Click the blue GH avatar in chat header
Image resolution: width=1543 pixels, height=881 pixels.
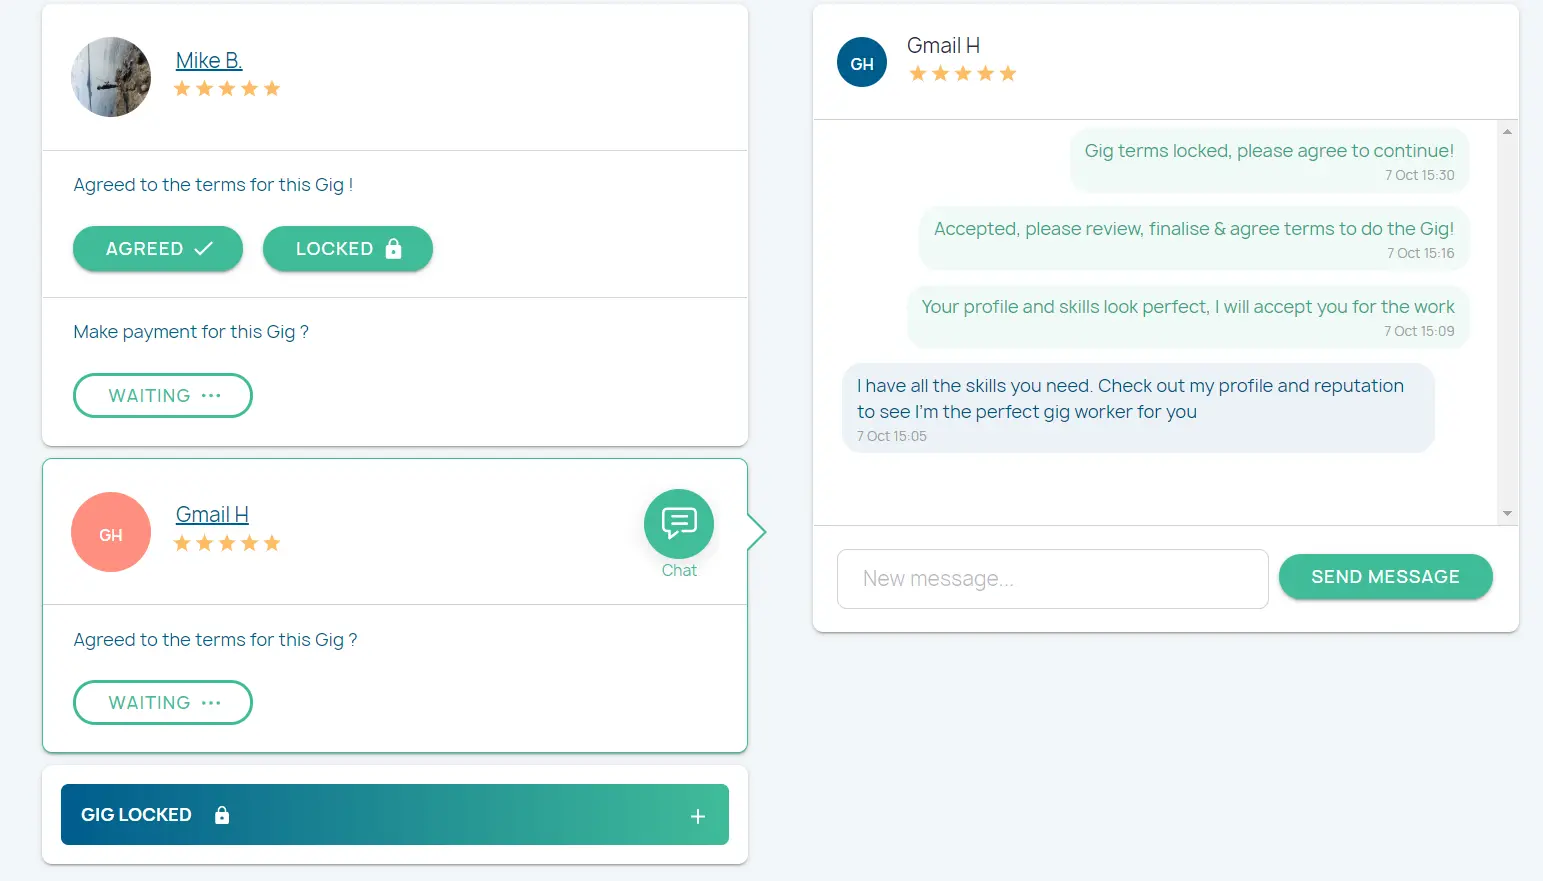coord(862,63)
